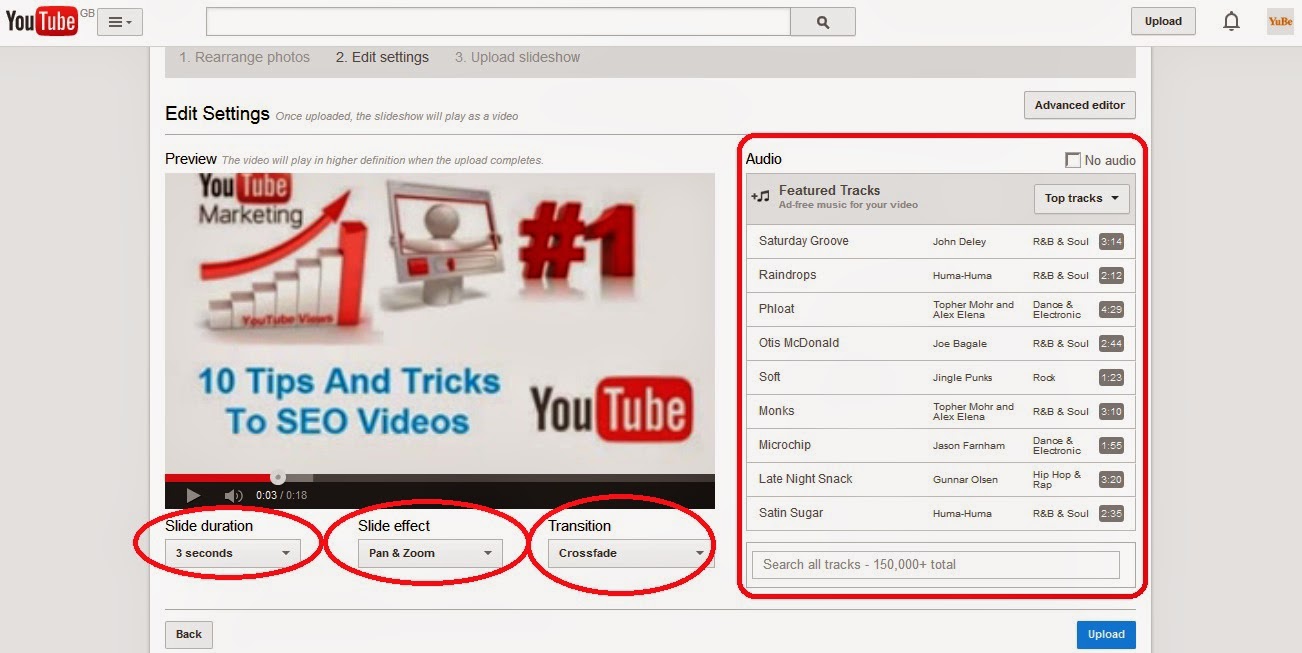Click artist name John Deley
This screenshot has width=1302, height=653.
(x=960, y=242)
